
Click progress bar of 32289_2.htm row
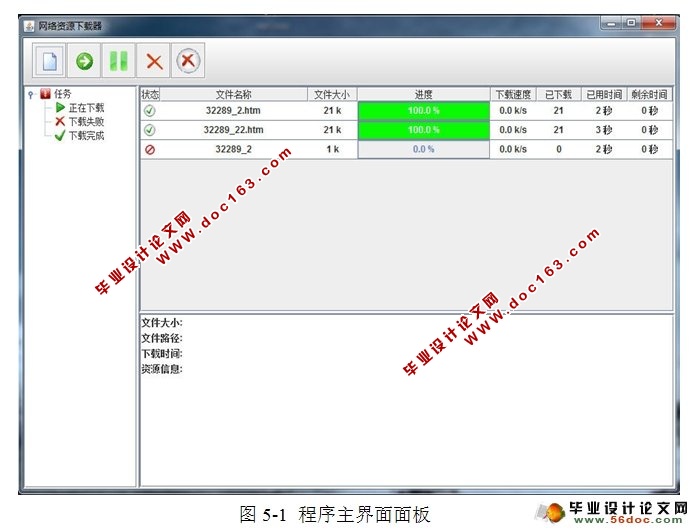423,110
